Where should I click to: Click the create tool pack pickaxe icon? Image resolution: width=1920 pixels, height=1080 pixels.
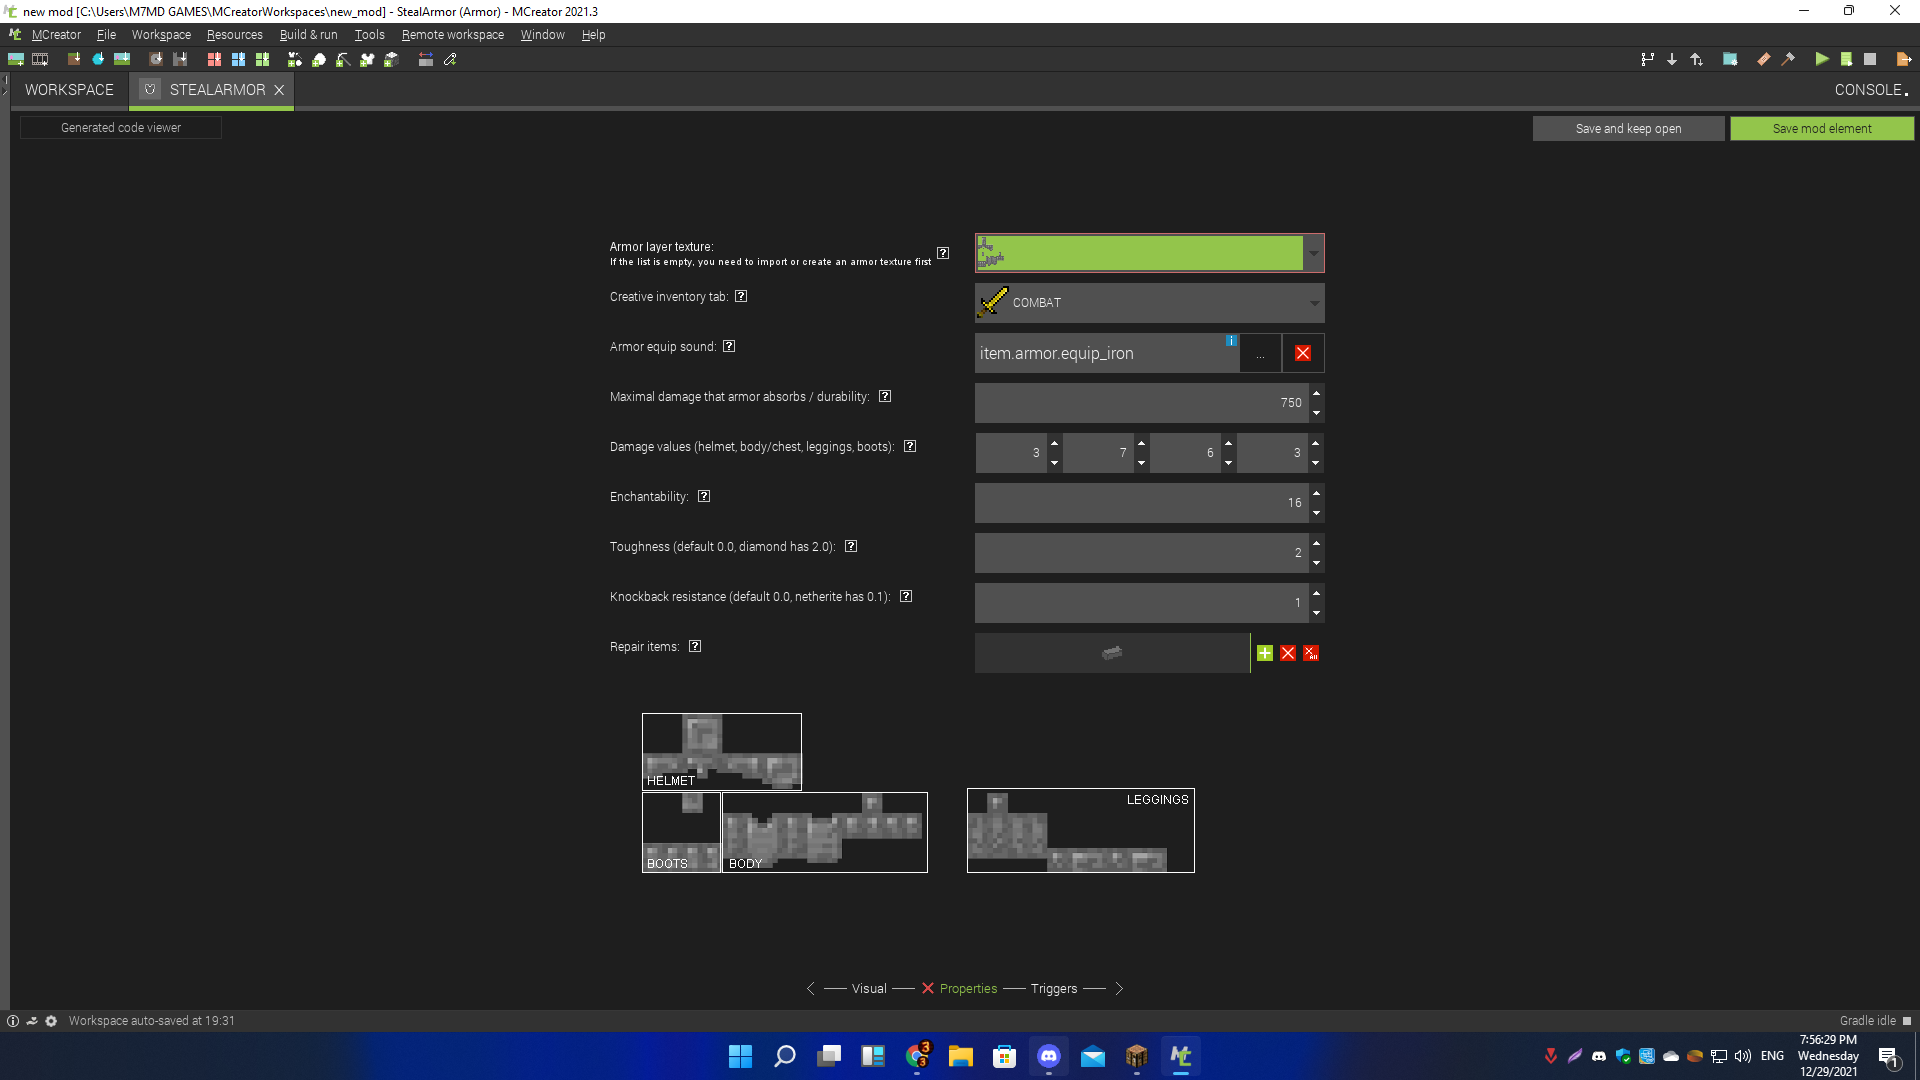point(343,60)
